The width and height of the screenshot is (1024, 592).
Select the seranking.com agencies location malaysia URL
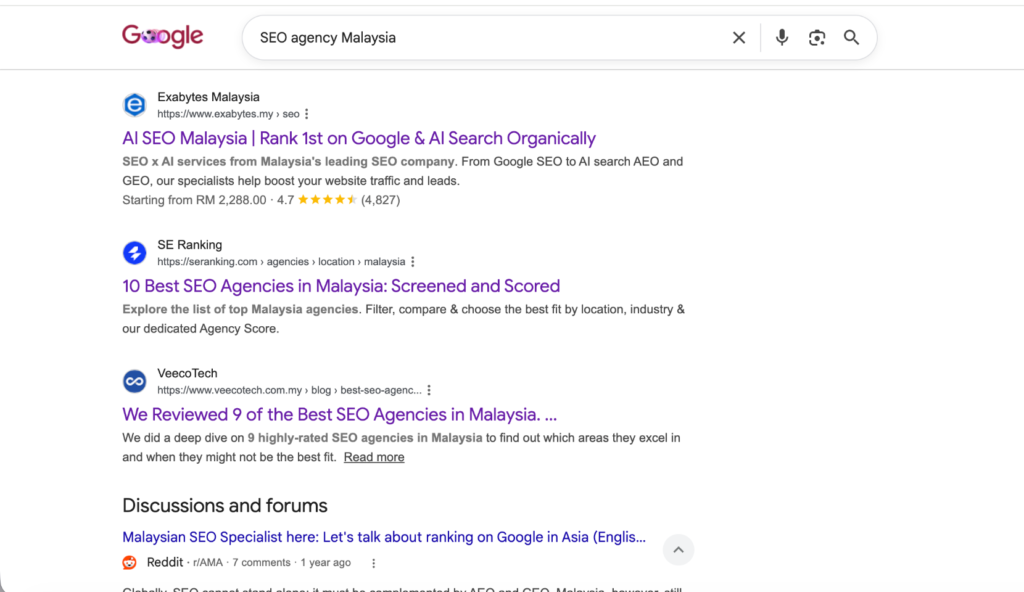(x=281, y=261)
